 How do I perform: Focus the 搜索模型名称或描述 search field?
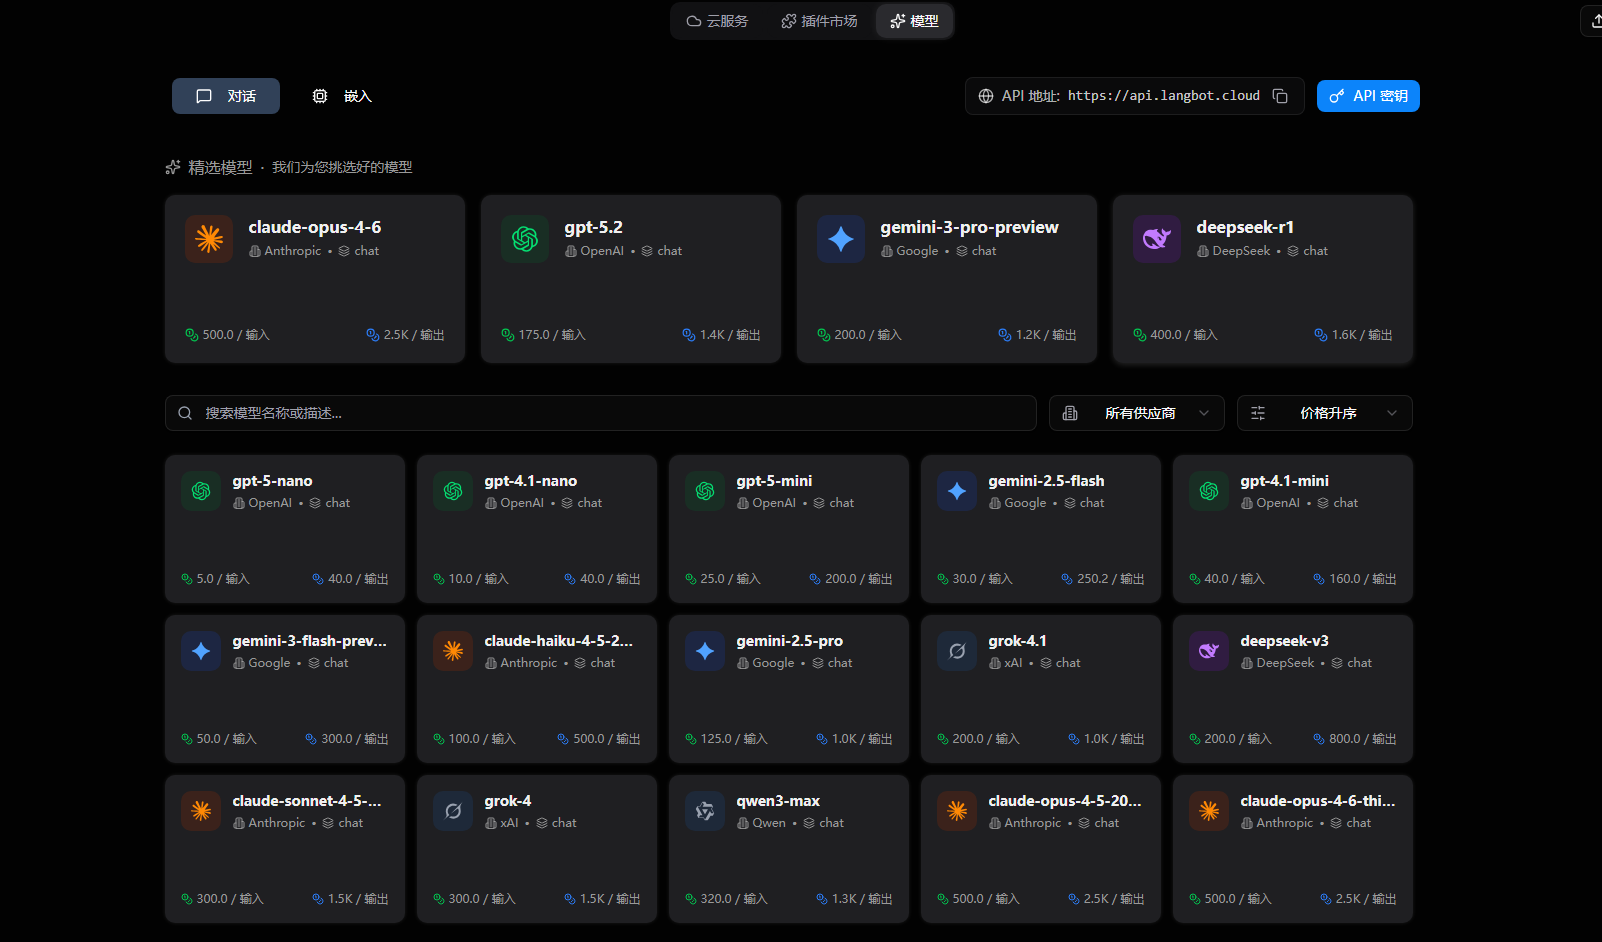click(x=600, y=413)
